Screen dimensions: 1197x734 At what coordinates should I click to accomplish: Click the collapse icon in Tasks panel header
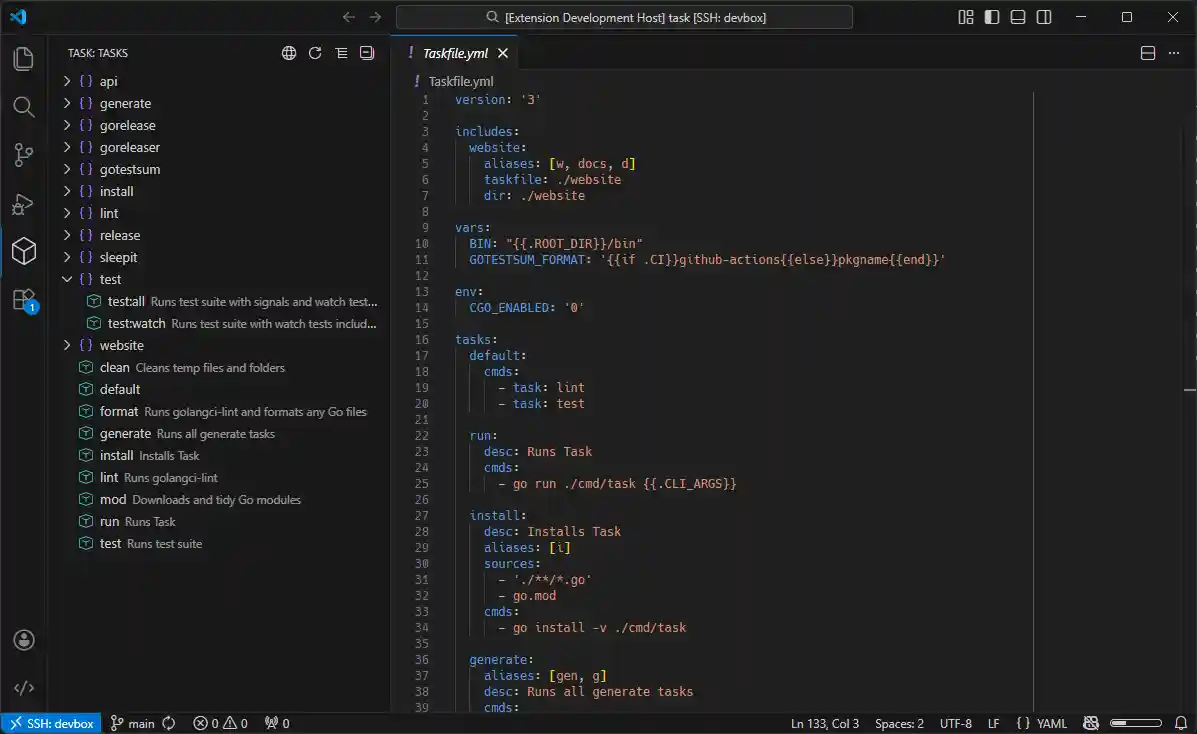(366, 53)
